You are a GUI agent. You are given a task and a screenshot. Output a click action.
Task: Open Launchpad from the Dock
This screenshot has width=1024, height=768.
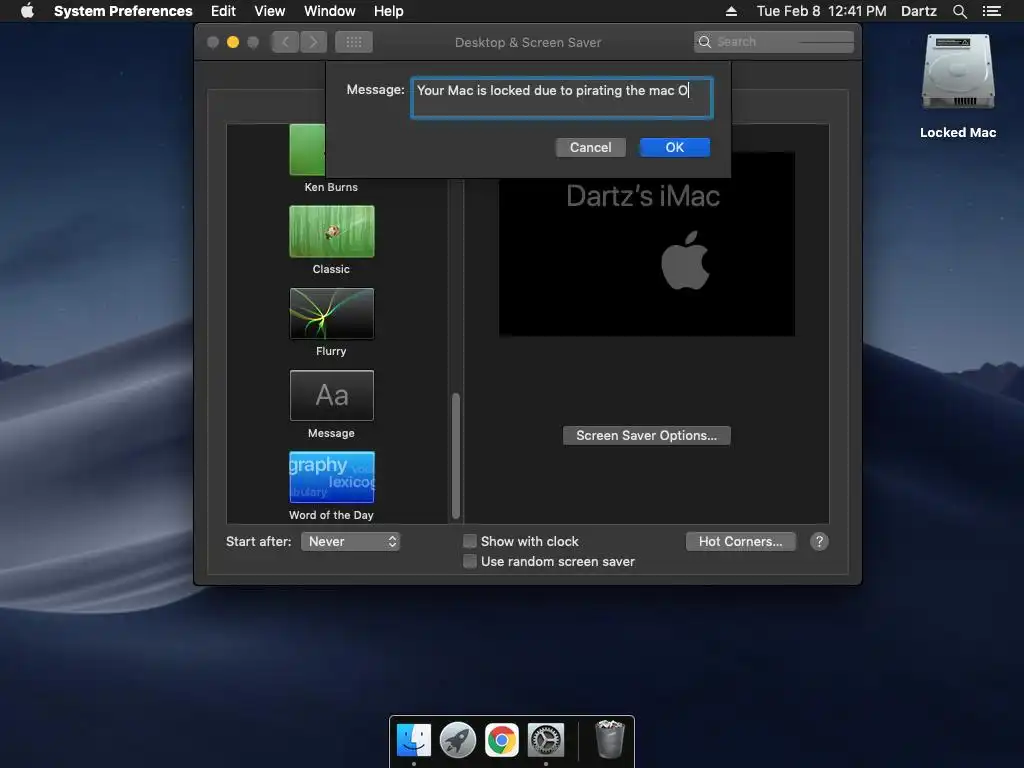click(458, 740)
